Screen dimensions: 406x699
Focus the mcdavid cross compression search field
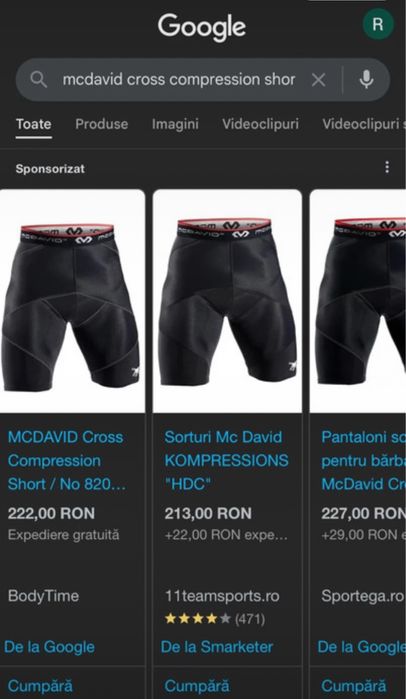[179, 80]
